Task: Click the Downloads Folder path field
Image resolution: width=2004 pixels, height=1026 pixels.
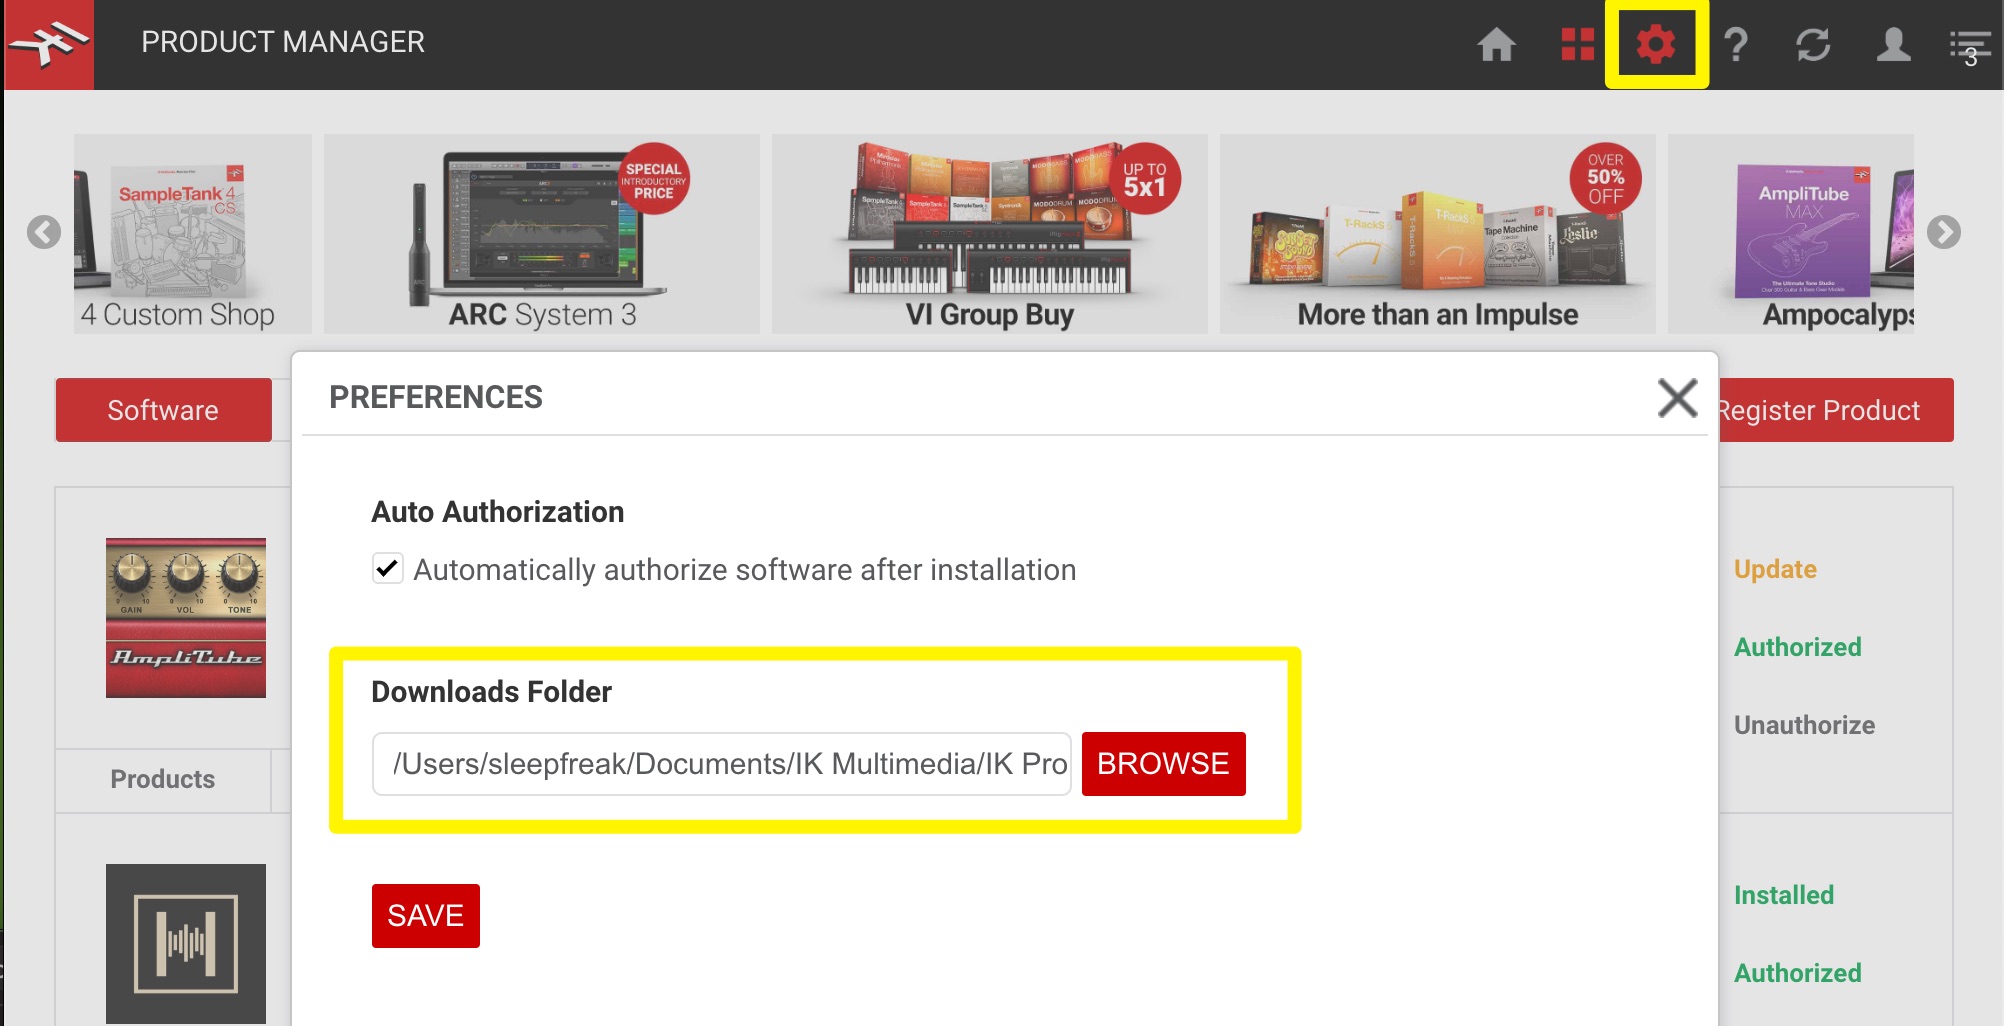Action: pyautogui.click(x=721, y=764)
